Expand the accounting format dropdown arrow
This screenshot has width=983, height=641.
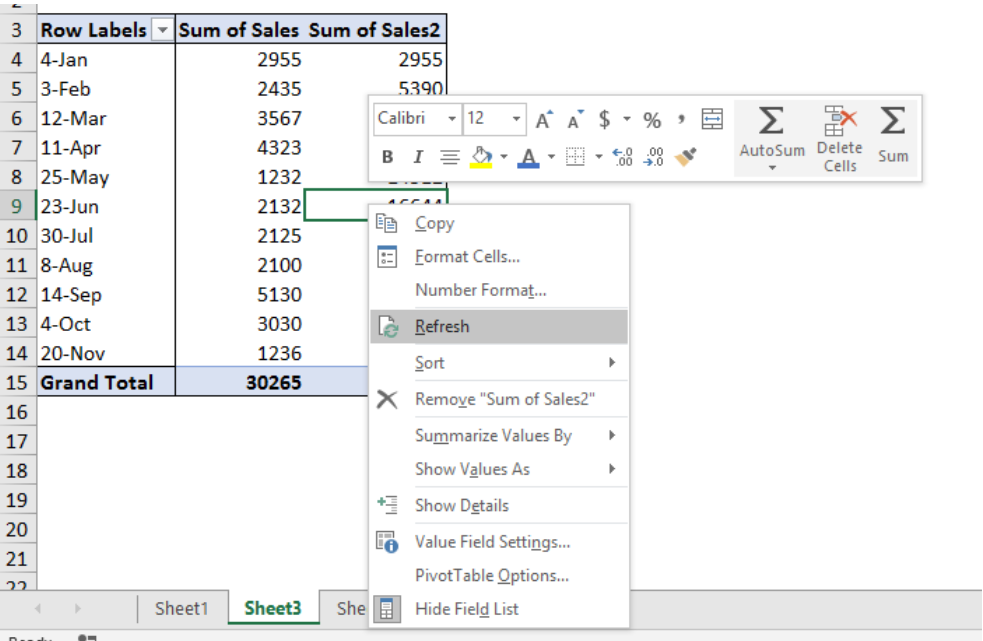pyautogui.click(x=626, y=119)
